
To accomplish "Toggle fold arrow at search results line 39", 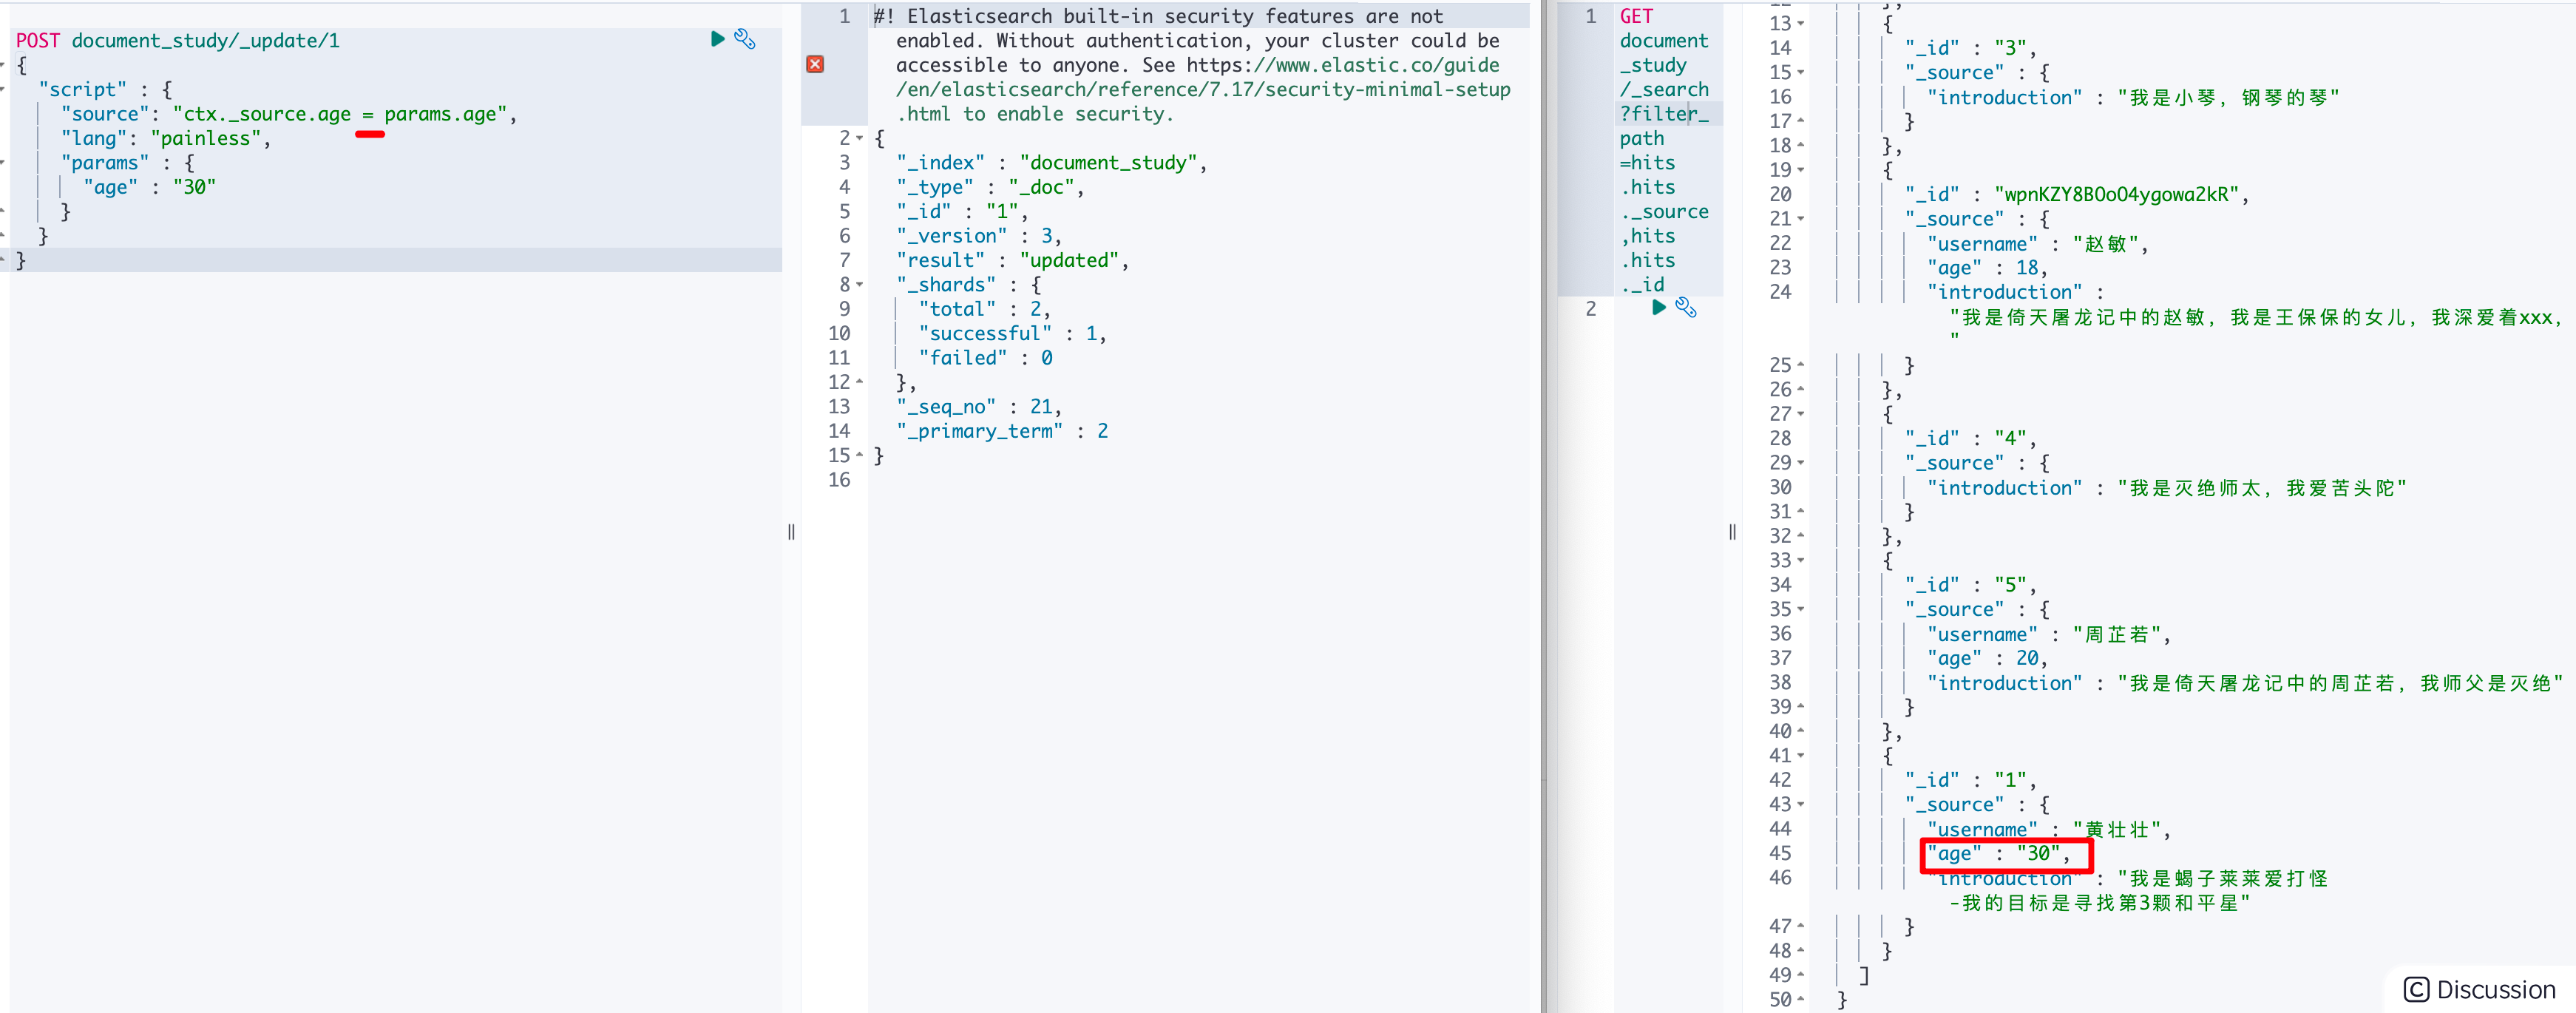I will click(1801, 707).
